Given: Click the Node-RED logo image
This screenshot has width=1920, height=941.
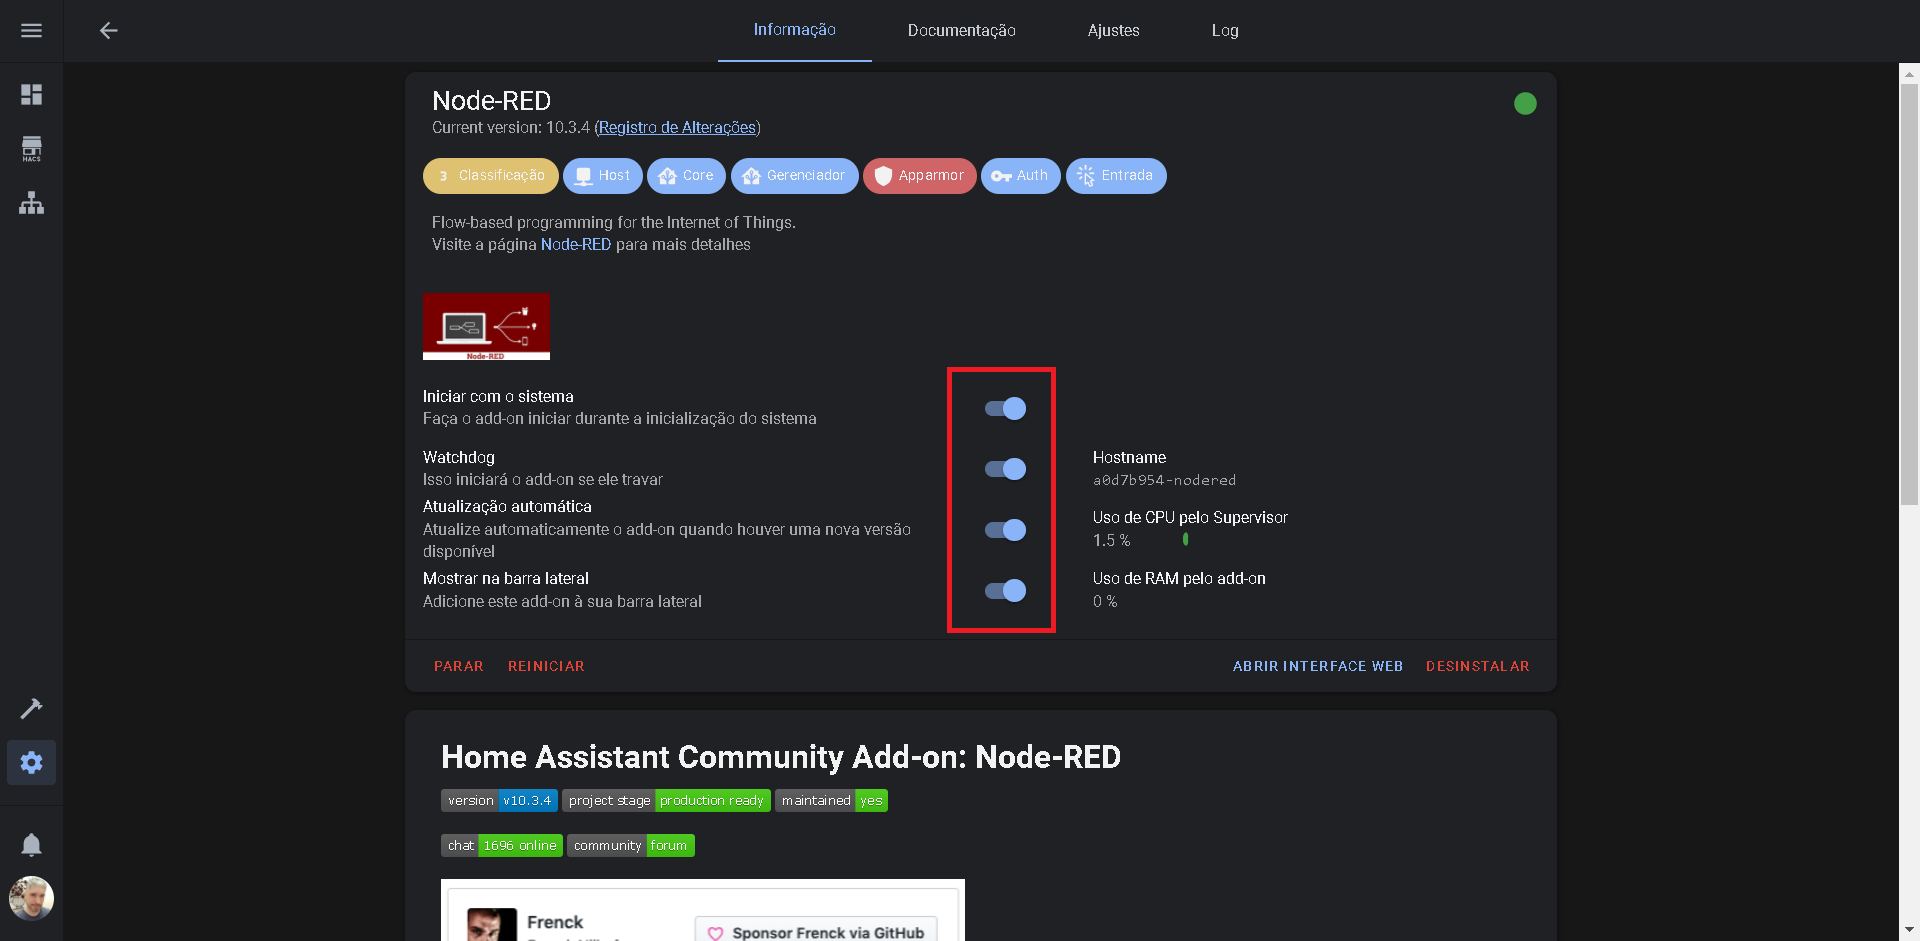Looking at the screenshot, I should click(x=486, y=327).
